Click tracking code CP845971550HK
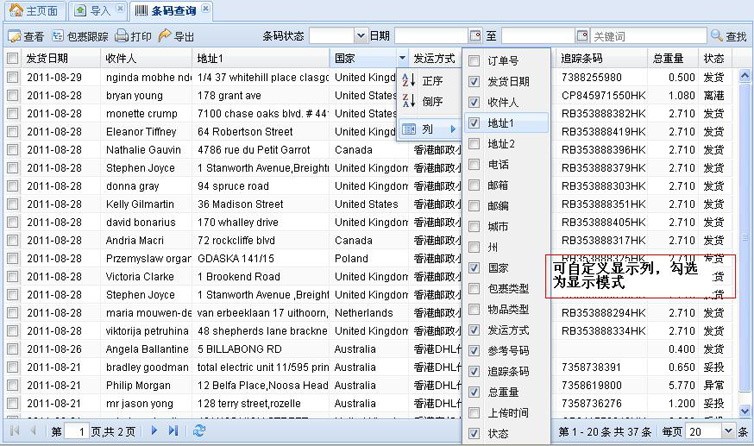754x446 pixels. [603, 95]
